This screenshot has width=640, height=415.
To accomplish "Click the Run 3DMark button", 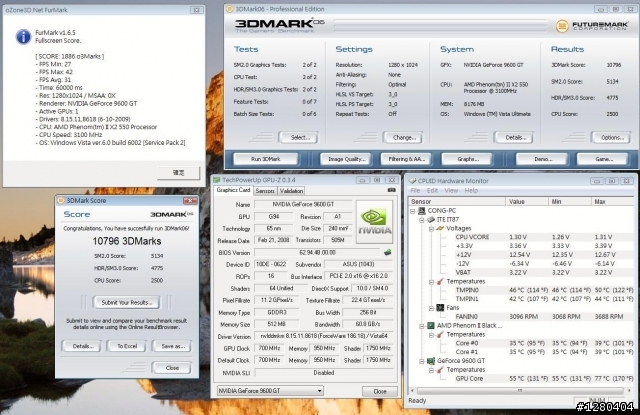I will click(266, 159).
